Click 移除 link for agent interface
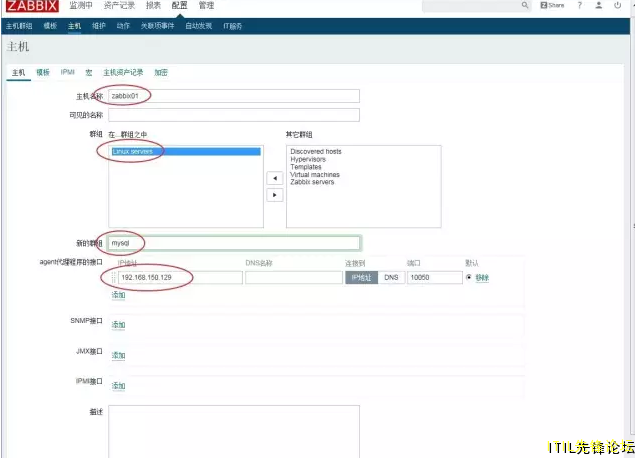This screenshot has width=635, height=458. click(482, 278)
